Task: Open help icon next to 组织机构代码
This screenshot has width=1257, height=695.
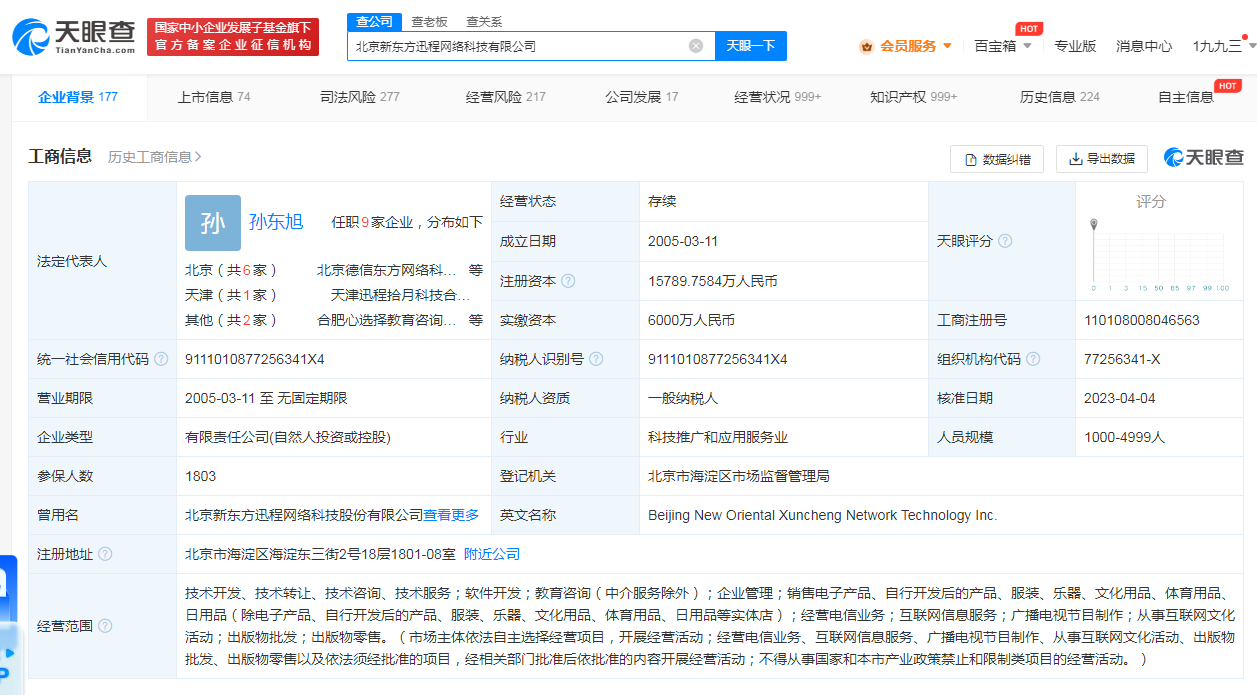Action: pyautogui.click(x=1033, y=359)
